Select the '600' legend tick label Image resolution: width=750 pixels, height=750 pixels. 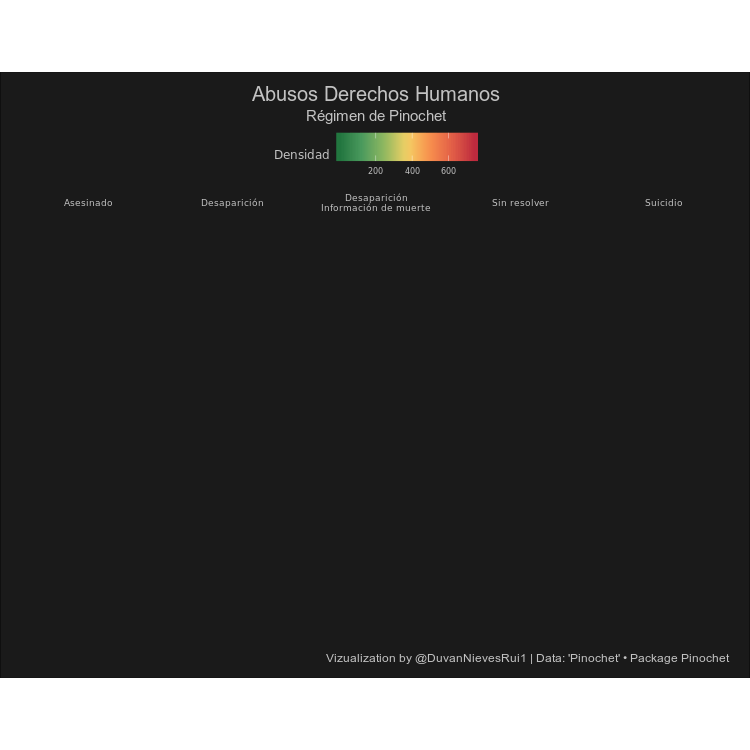click(448, 171)
